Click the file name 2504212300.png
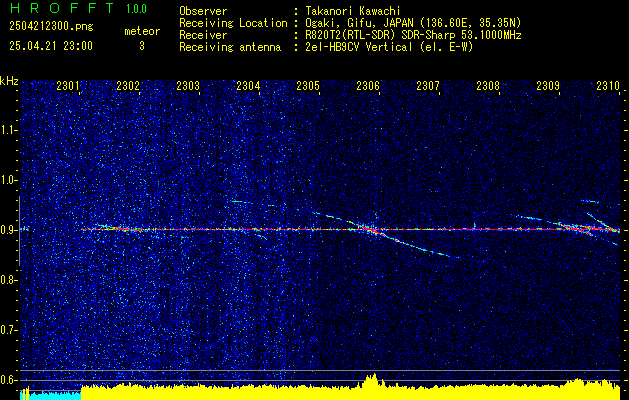This screenshot has width=629, height=400. pos(51,27)
